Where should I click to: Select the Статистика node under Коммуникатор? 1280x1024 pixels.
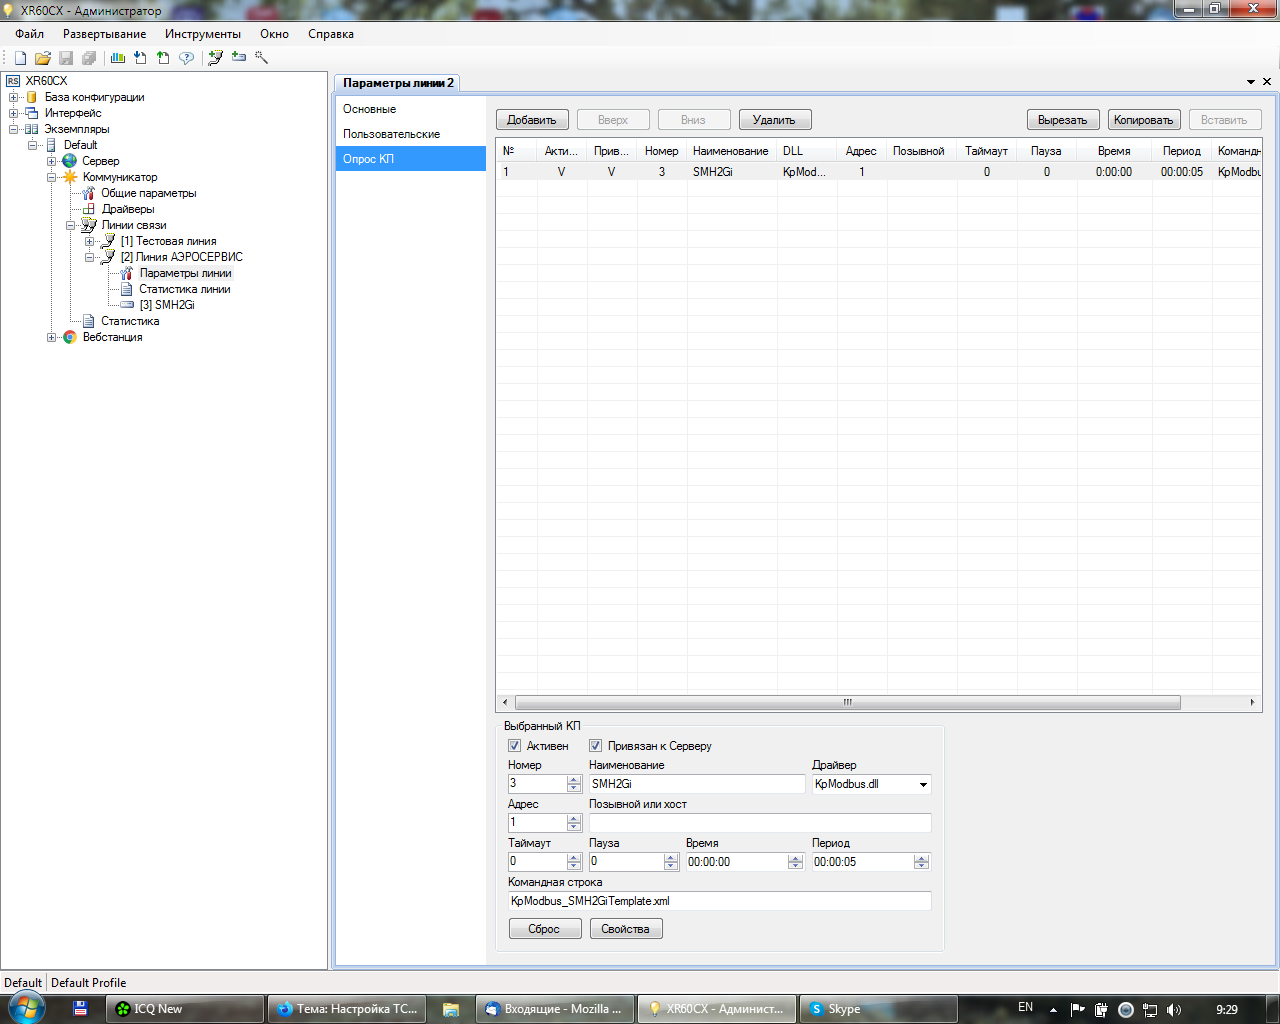(x=130, y=321)
